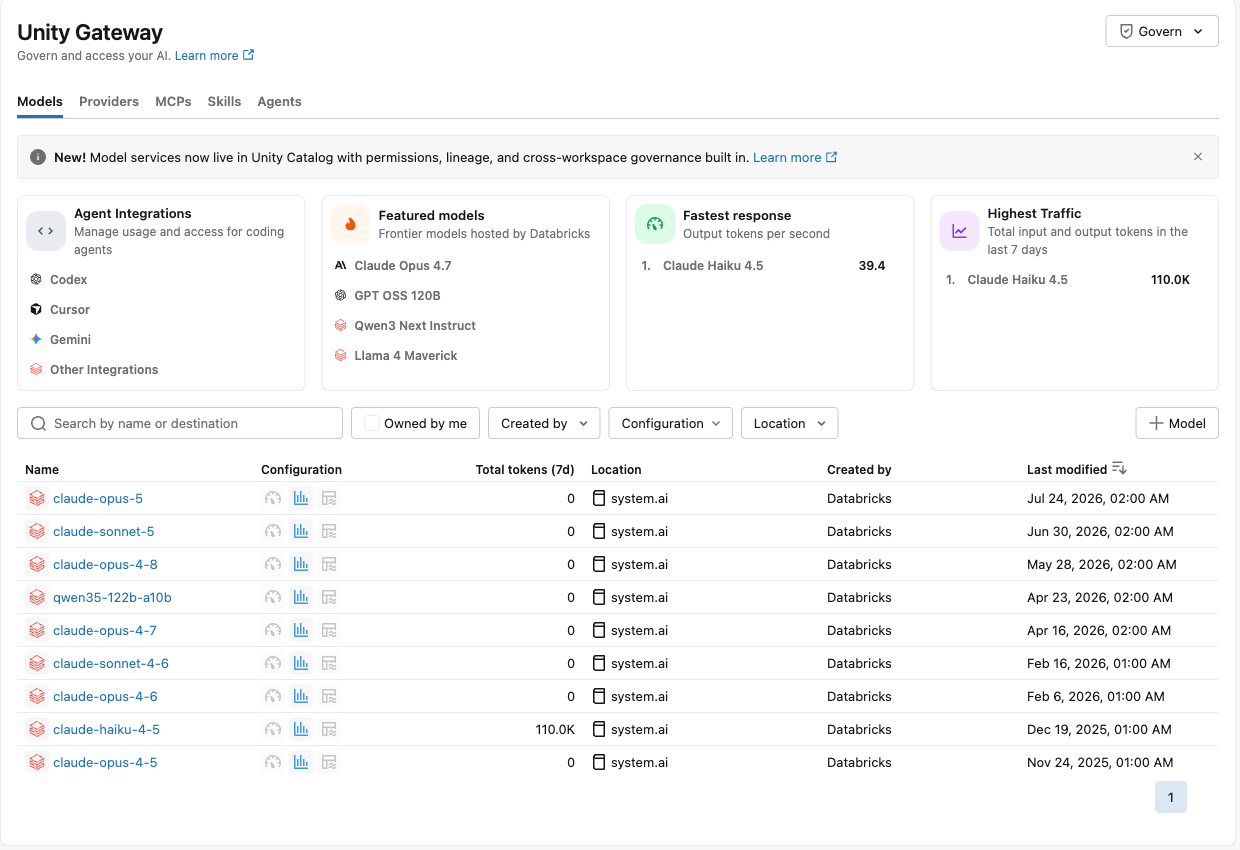Viewport: 1240px width, 850px height.
Task: Click the info icon in the New banner
Action: [38, 157]
